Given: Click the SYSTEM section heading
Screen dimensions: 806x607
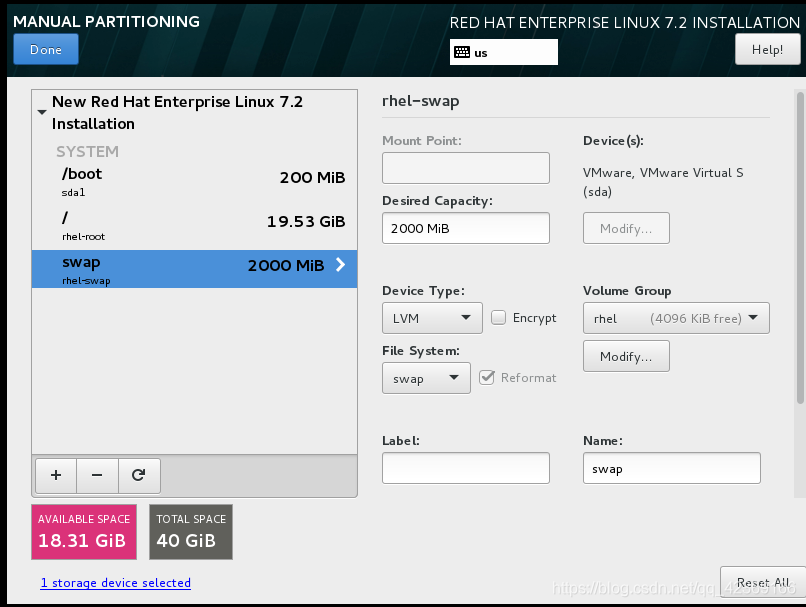Looking at the screenshot, I should click(87, 152).
